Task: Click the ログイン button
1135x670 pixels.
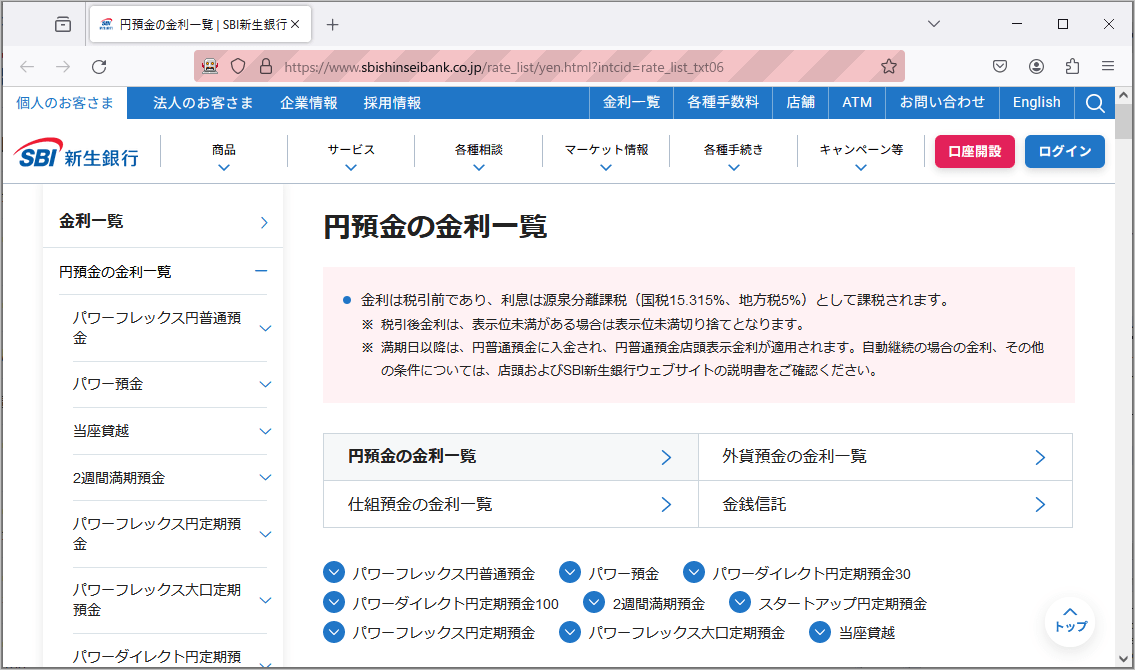Action: pyautogui.click(x=1064, y=151)
